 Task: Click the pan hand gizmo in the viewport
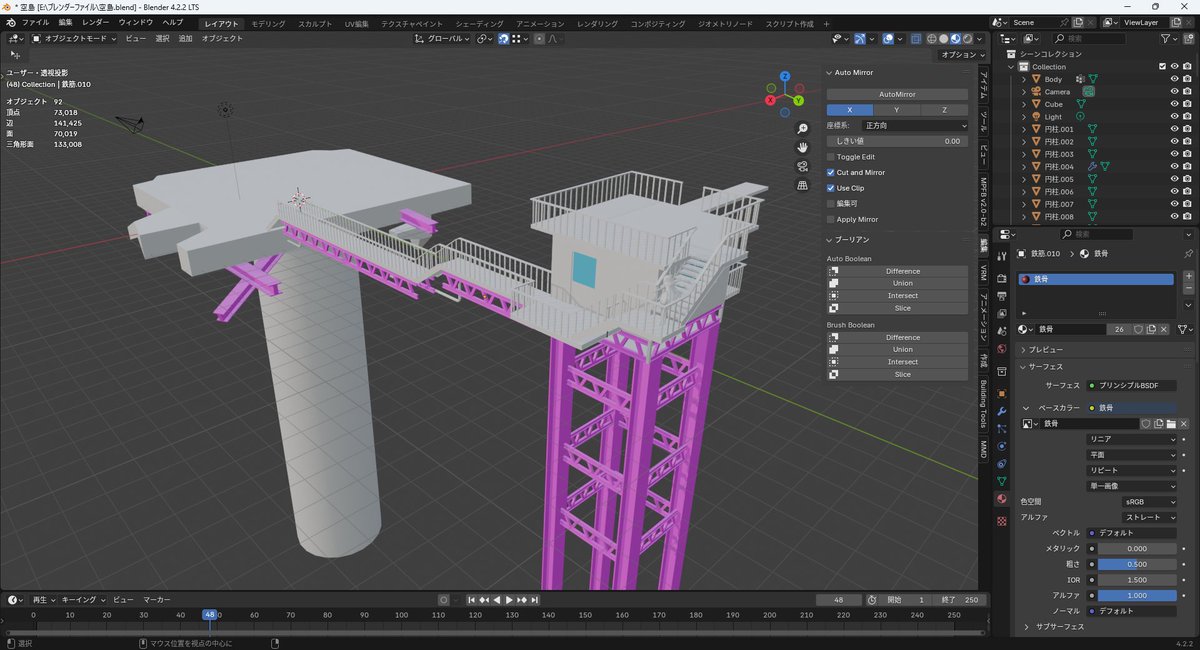[x=802, y=148]
